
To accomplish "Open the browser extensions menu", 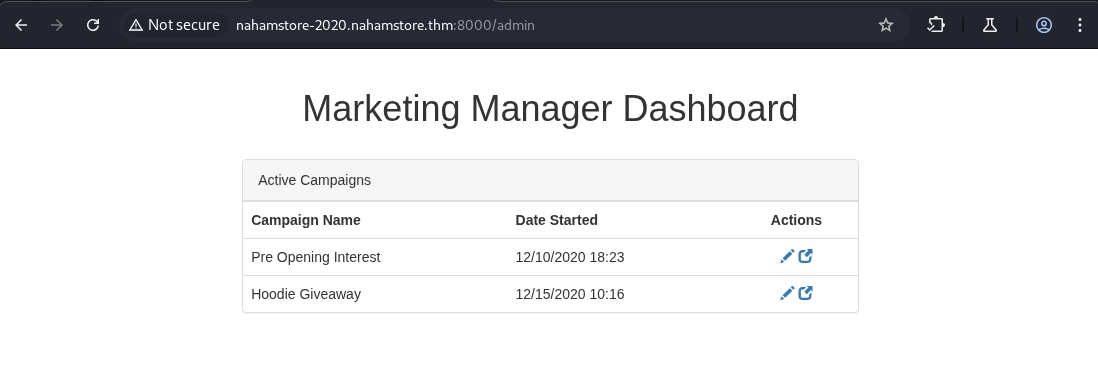I will point(936,25).
